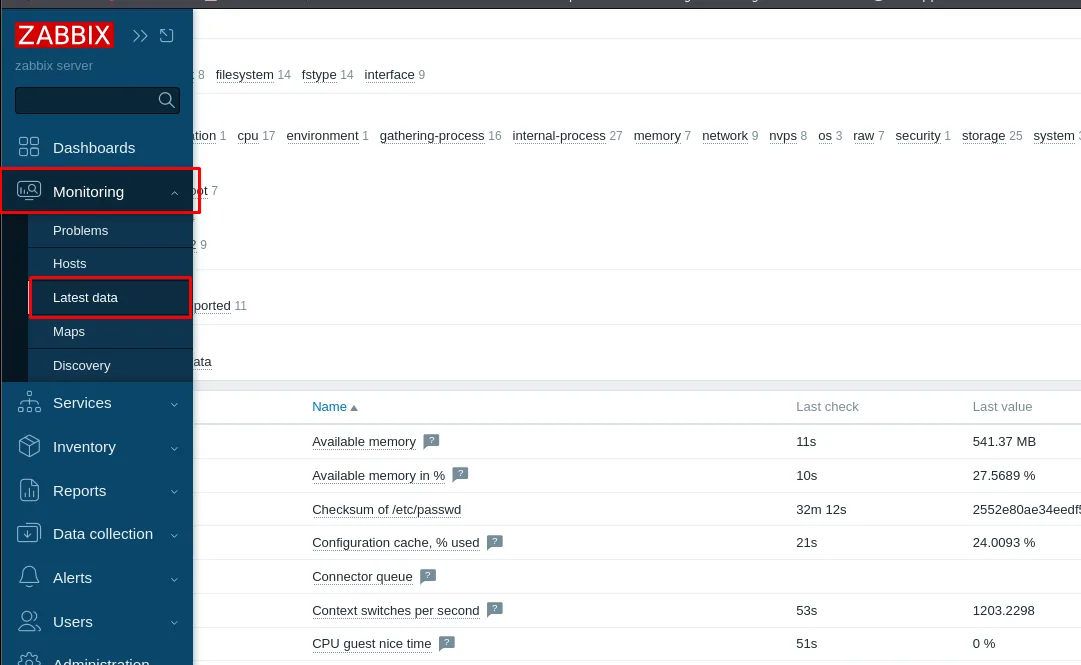Expand the Data collection menu chevron
1081x665 pixels.
point(174,535)
